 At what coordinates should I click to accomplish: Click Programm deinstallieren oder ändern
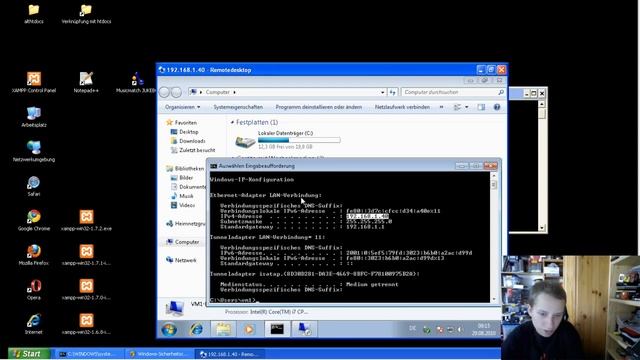(318, 107)
